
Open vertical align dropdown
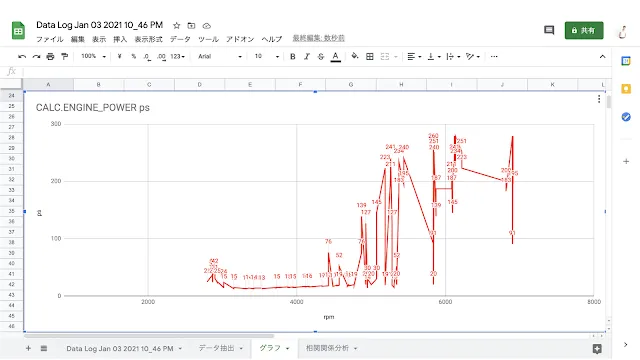433,56
